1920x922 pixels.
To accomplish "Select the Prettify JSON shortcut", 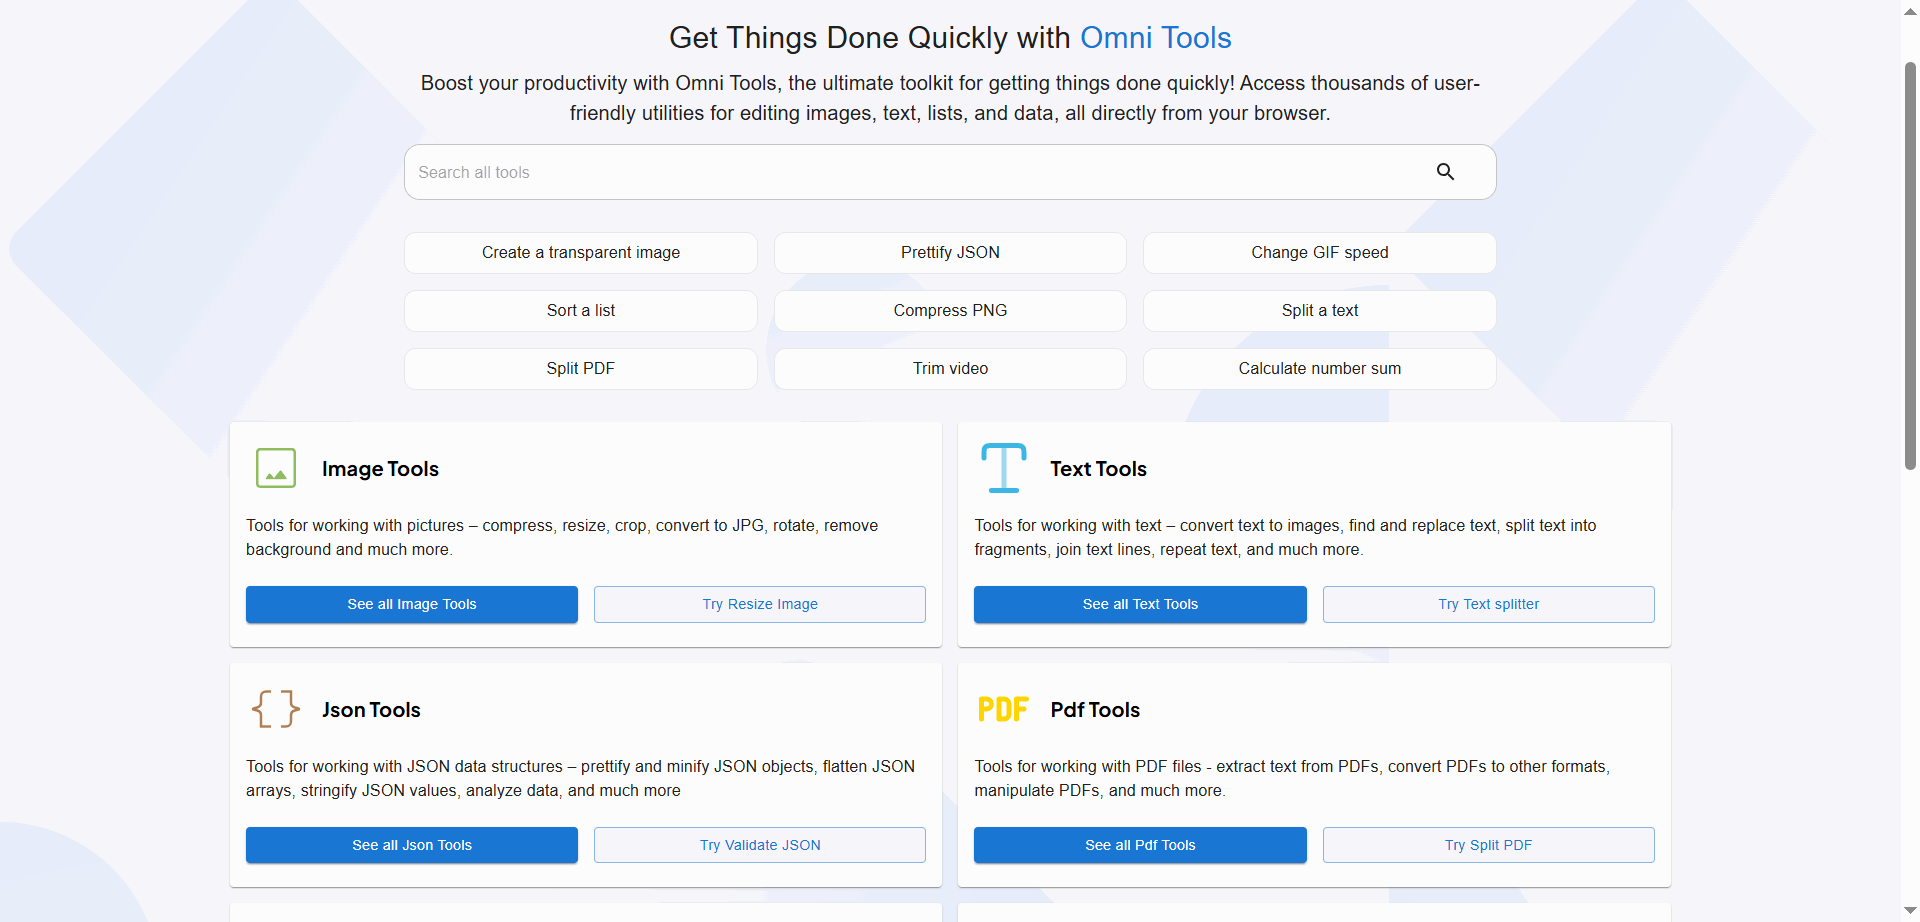I will pyautogui.click(x=950, y=253).
